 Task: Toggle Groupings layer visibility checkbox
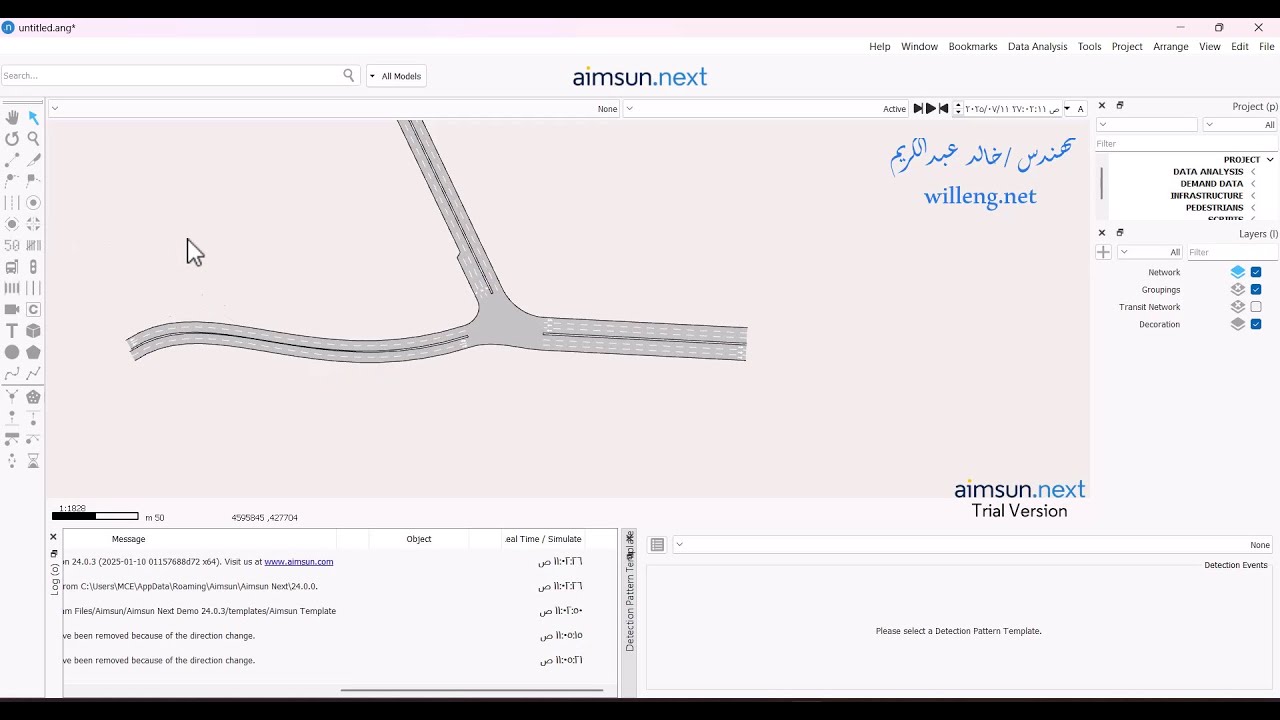tap(1256, 290)
